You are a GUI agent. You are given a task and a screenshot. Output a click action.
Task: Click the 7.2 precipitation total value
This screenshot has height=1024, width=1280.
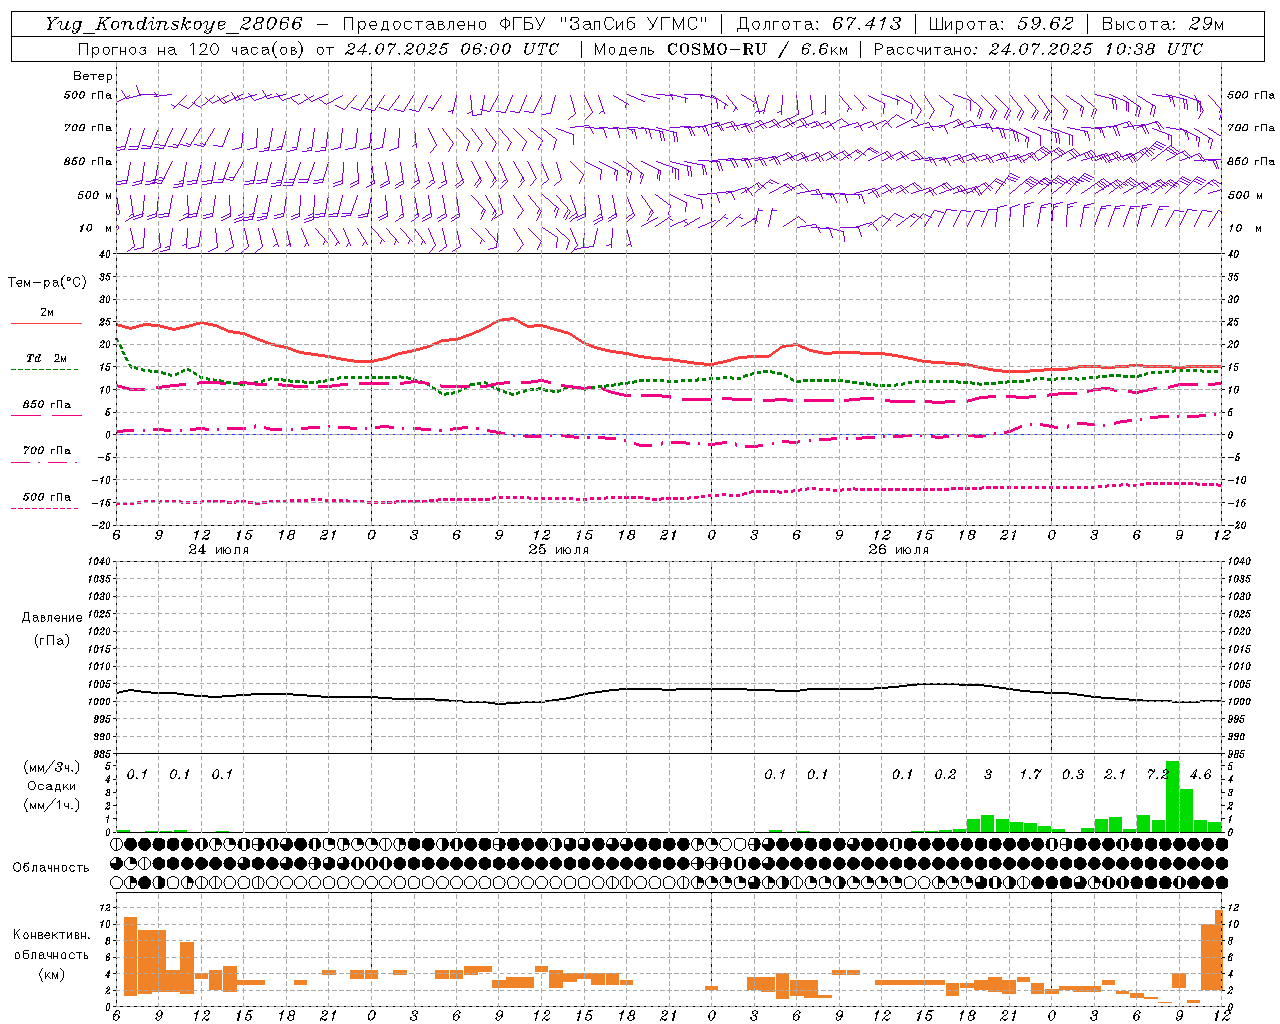pyautogui.click(x=1158, y=774)
